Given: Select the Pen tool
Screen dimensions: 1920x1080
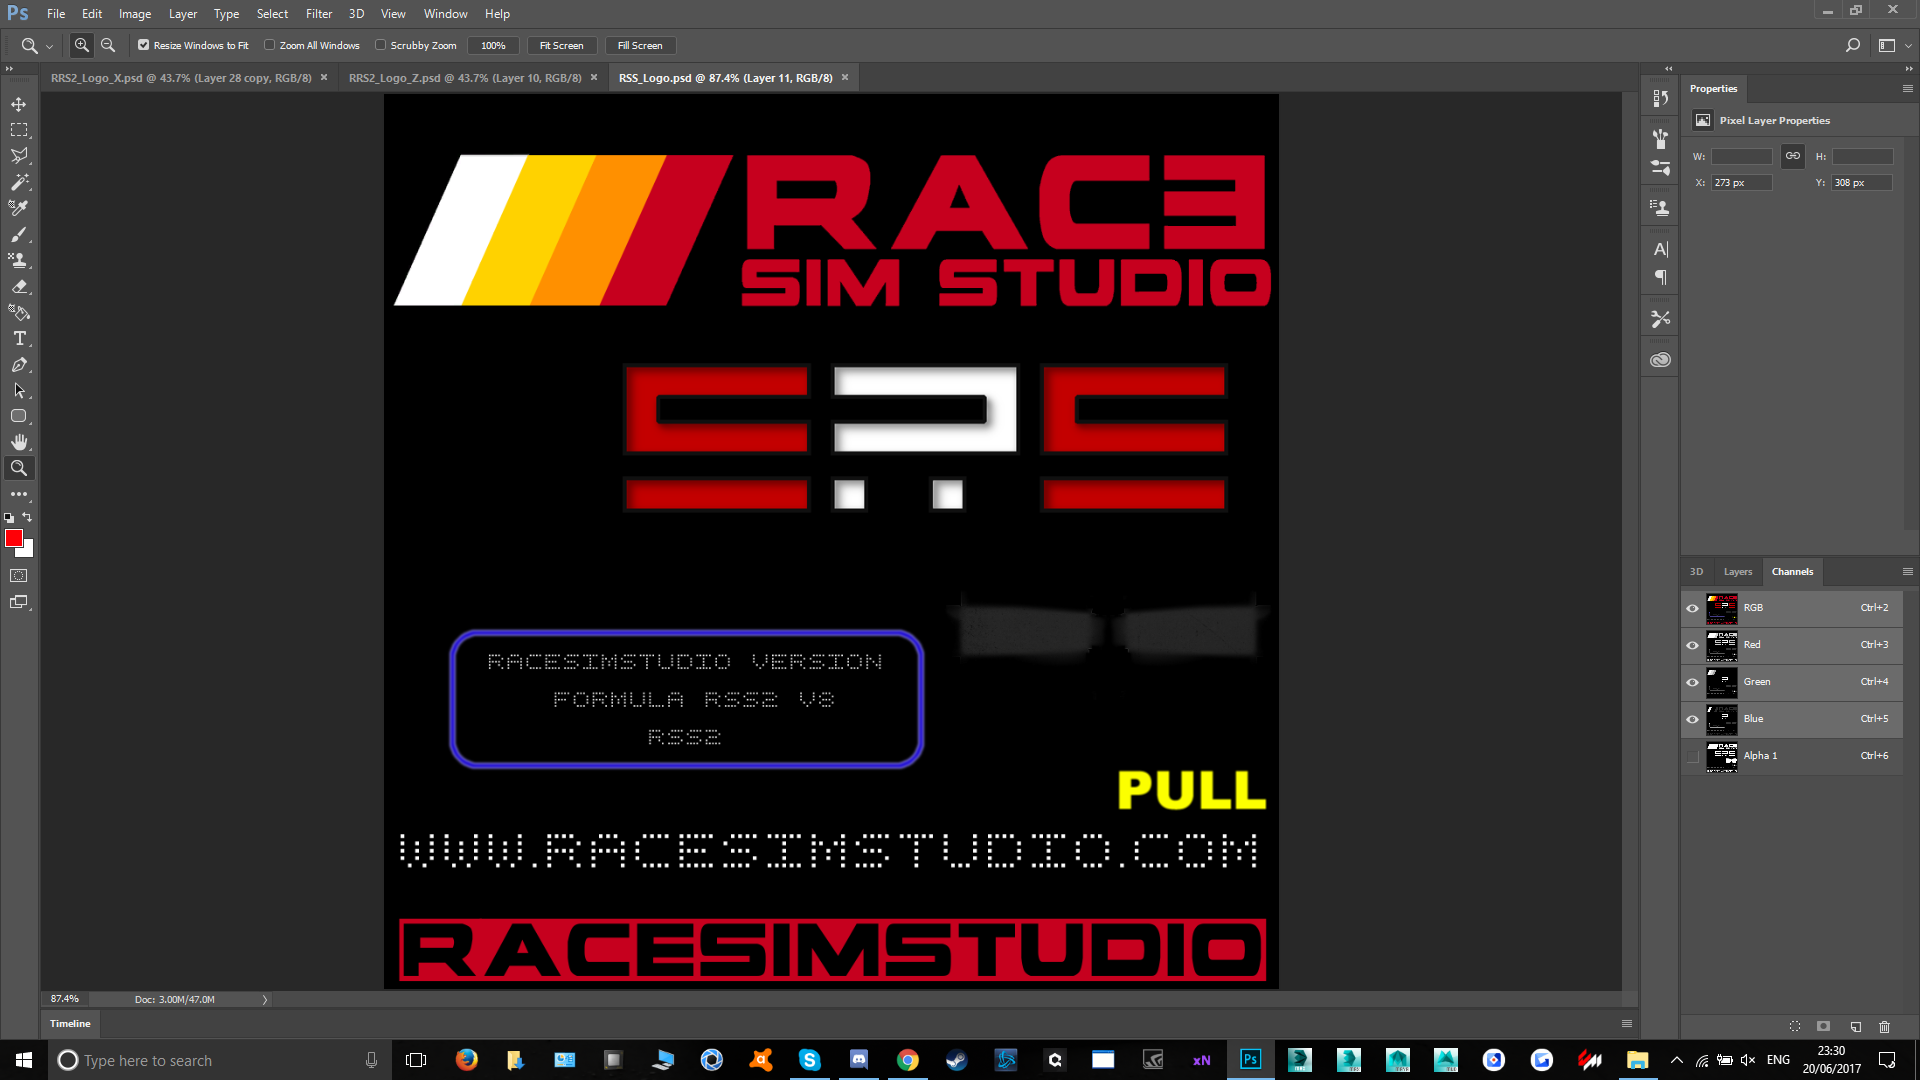Looking at the screenshot, I should click(19, 364).
